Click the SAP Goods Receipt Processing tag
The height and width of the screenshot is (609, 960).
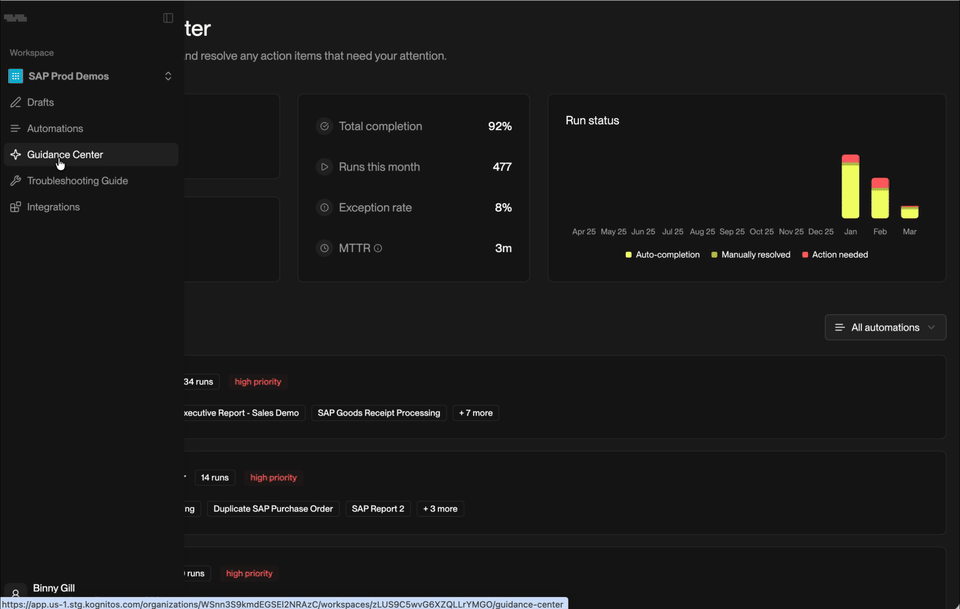tap(378, 413)
